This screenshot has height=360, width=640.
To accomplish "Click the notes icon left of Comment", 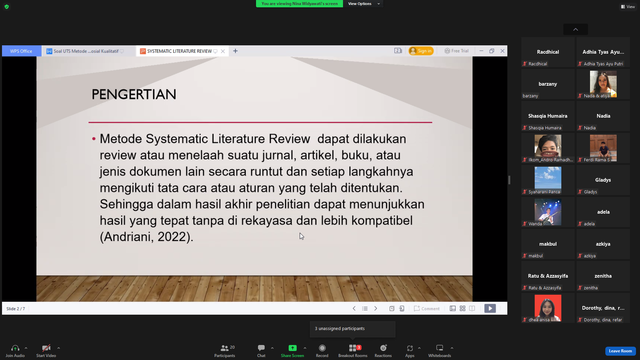I will 402,309.
